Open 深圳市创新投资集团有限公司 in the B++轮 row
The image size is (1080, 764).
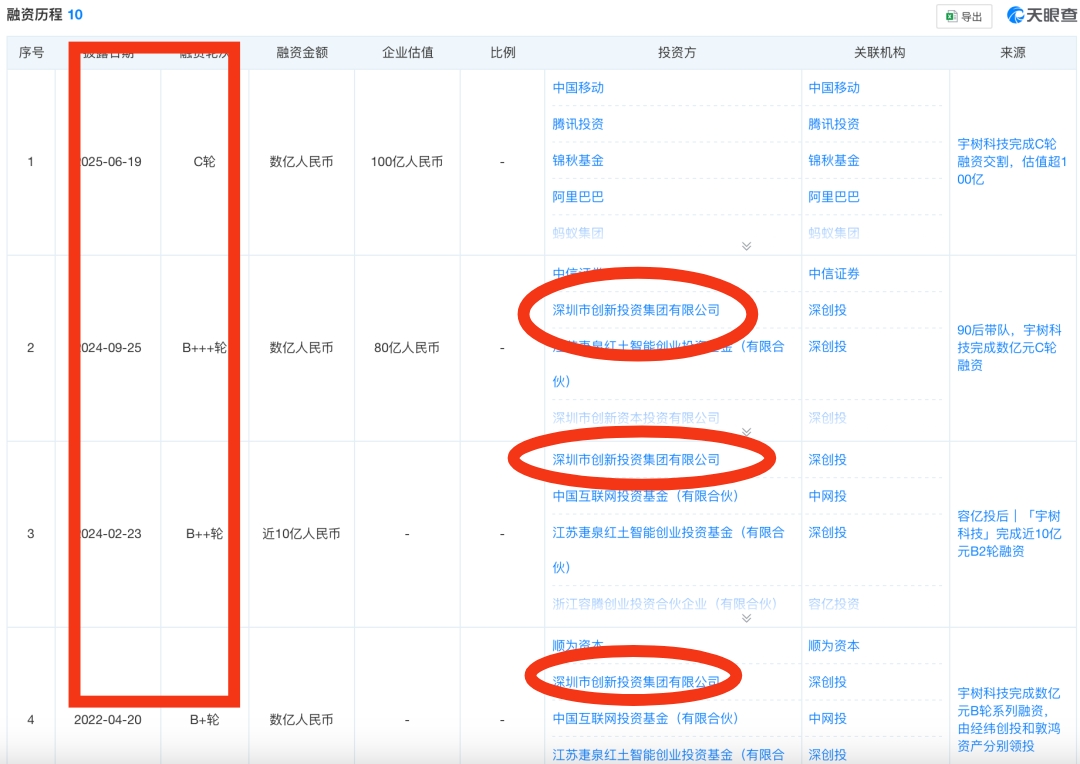[x=636, y=460]
